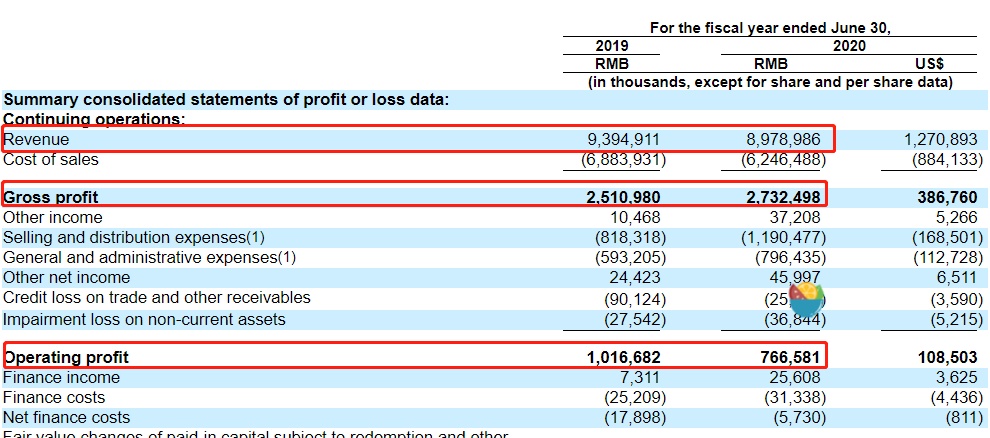Select the 'Cost of sales' label
This screenshot has height=438, width=990.
(x=51, y=160)
